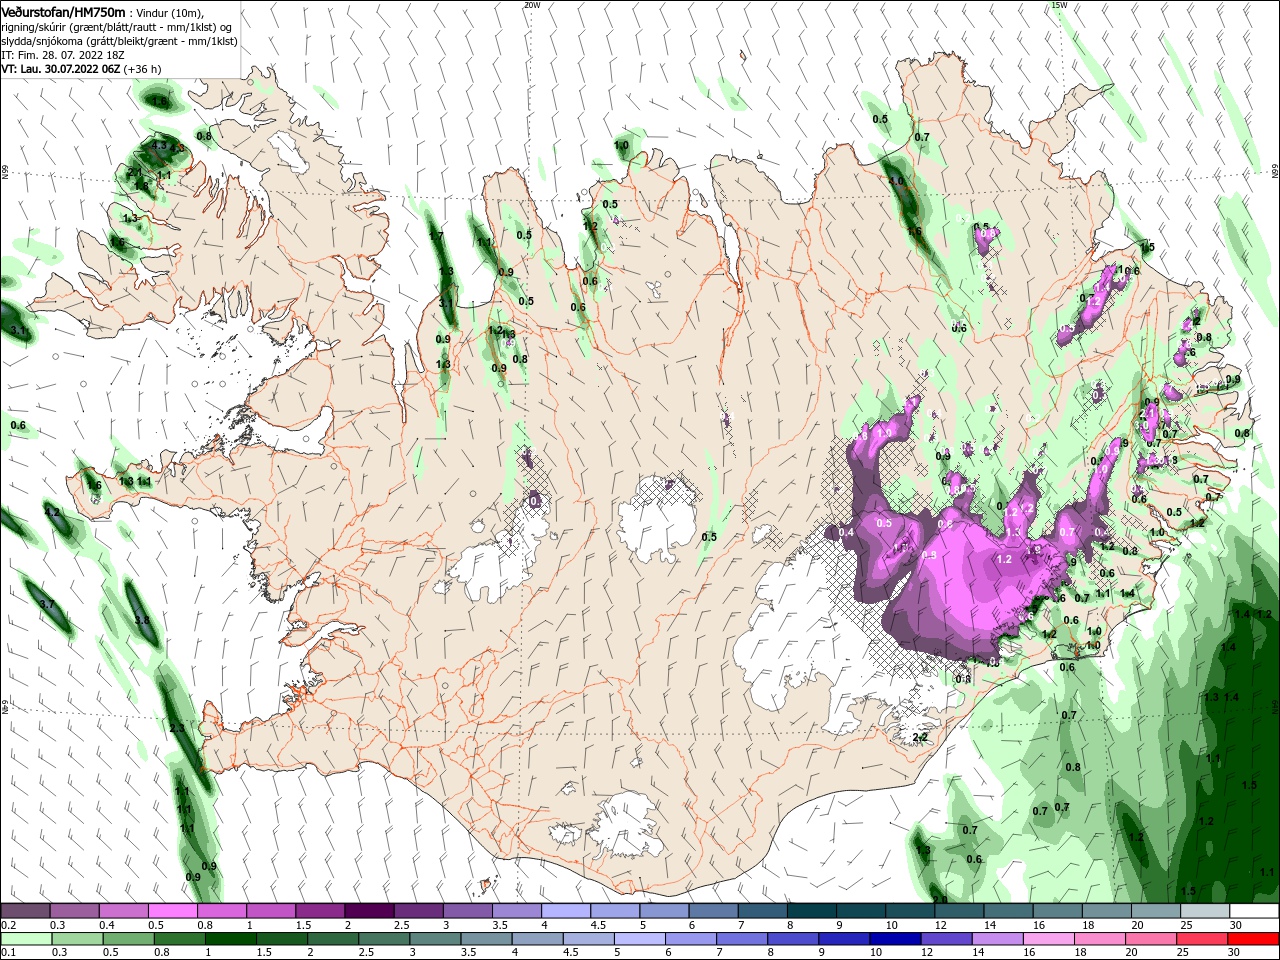The width and height of the screenshot is (1280, 960).
Task: Click the valid time 'VT: Lau. 30.07.2022 06Z' line
Action: click(60, 69)
